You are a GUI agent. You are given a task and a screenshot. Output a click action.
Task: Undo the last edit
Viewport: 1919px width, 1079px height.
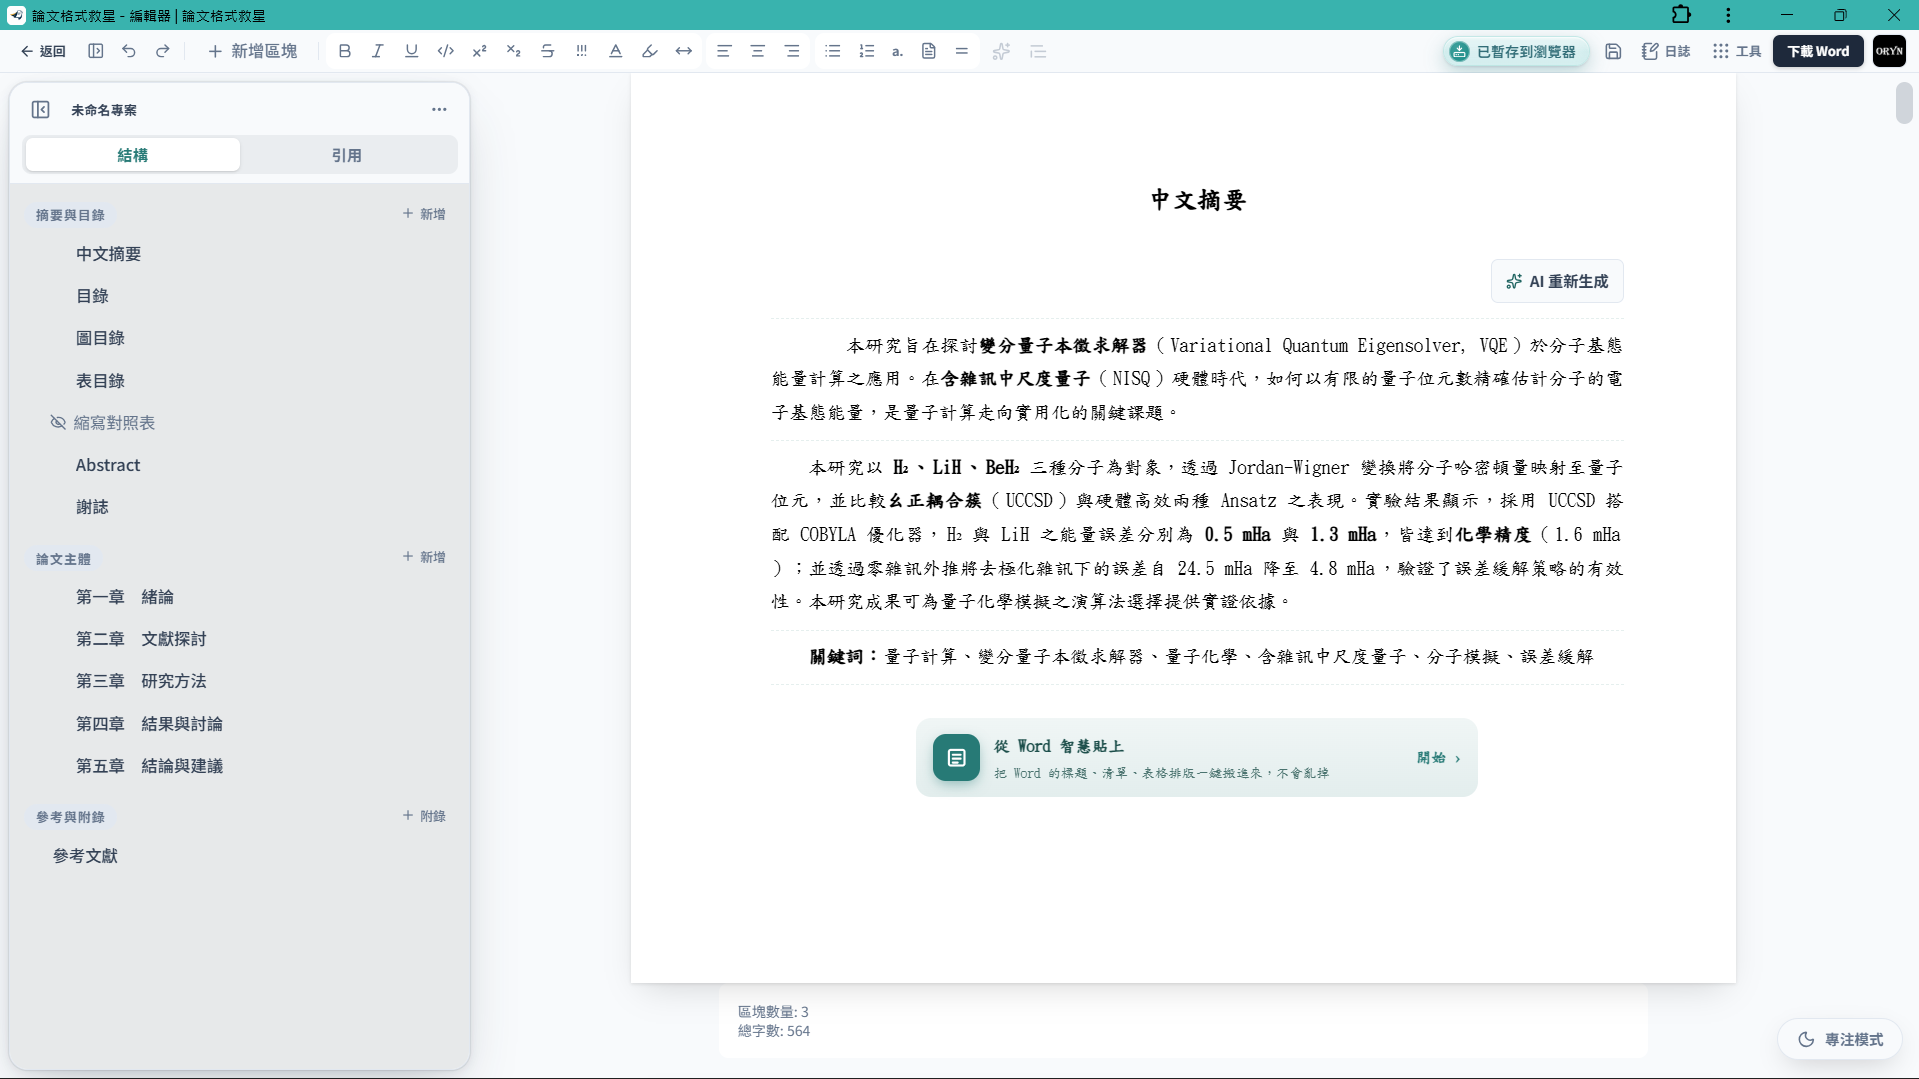point(129,51)
